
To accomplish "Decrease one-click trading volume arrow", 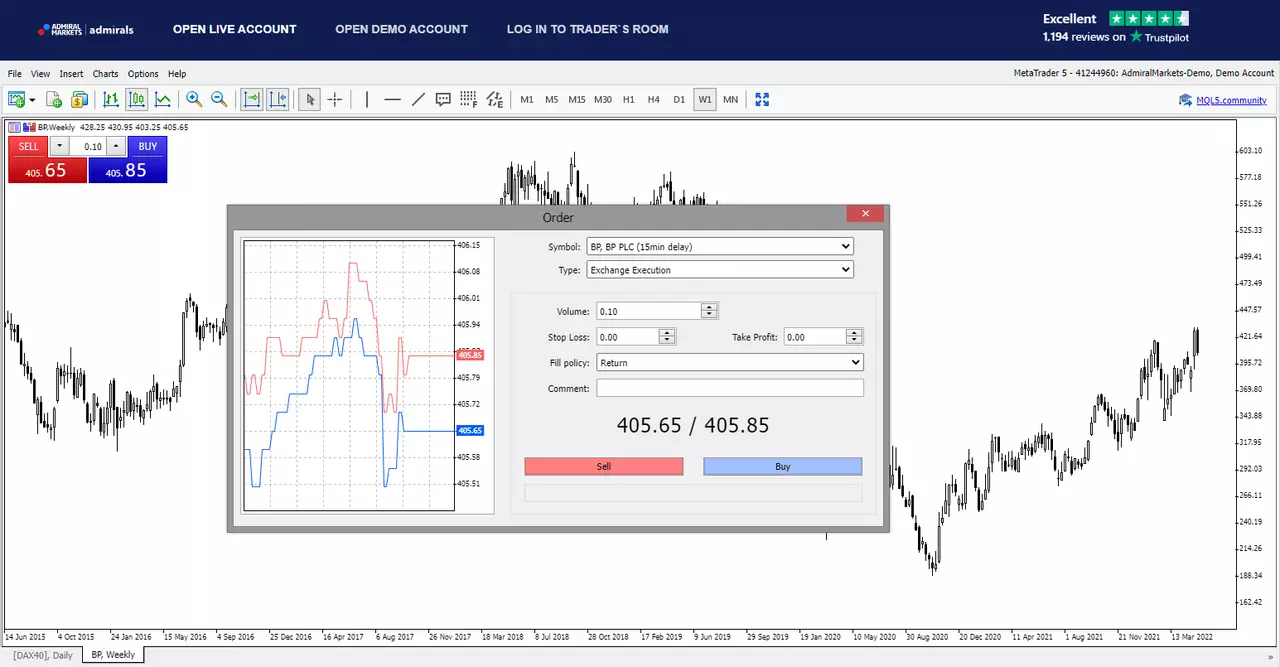I will click(x=58, y=147).
